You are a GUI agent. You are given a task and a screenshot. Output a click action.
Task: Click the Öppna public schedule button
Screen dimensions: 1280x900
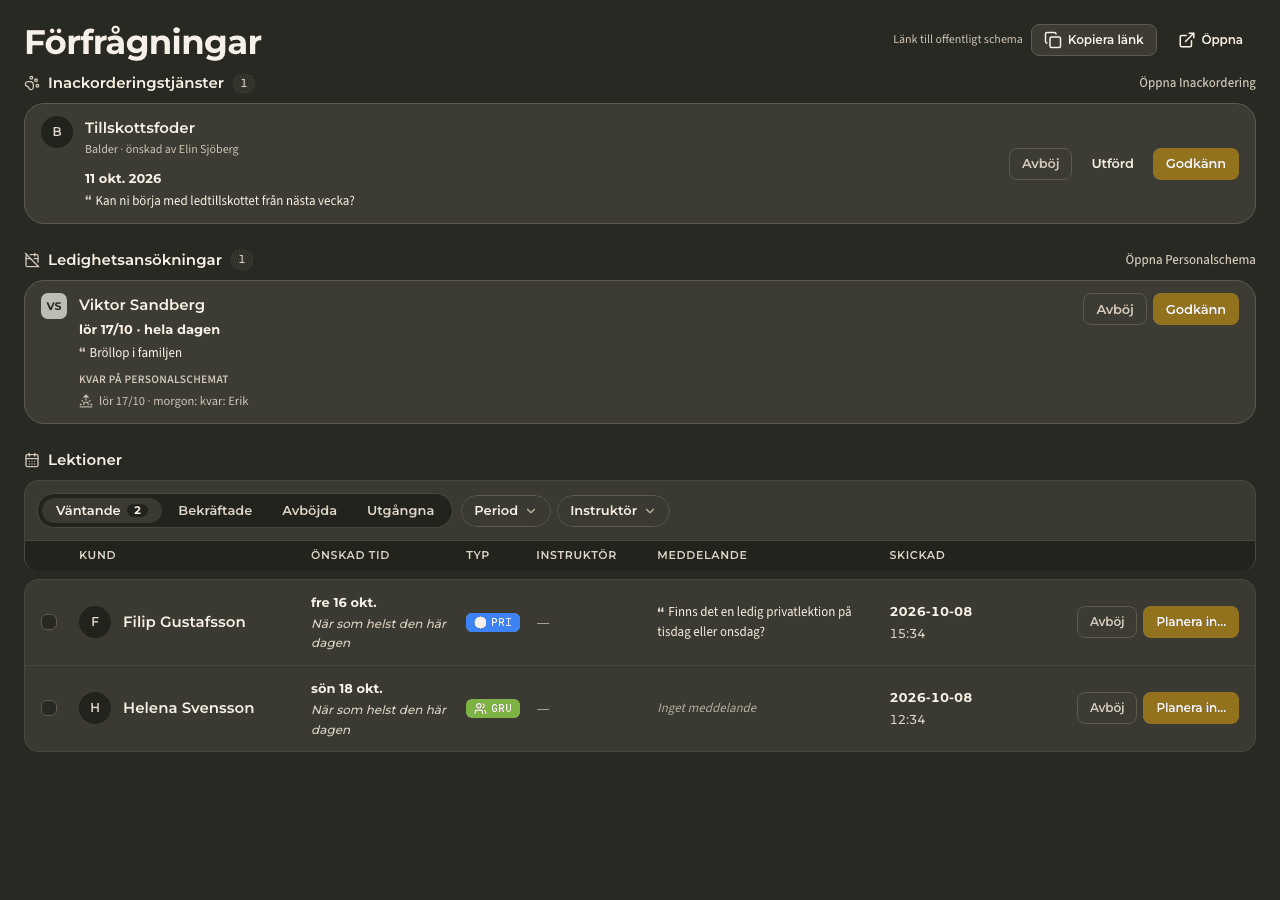click(1211, 40)
